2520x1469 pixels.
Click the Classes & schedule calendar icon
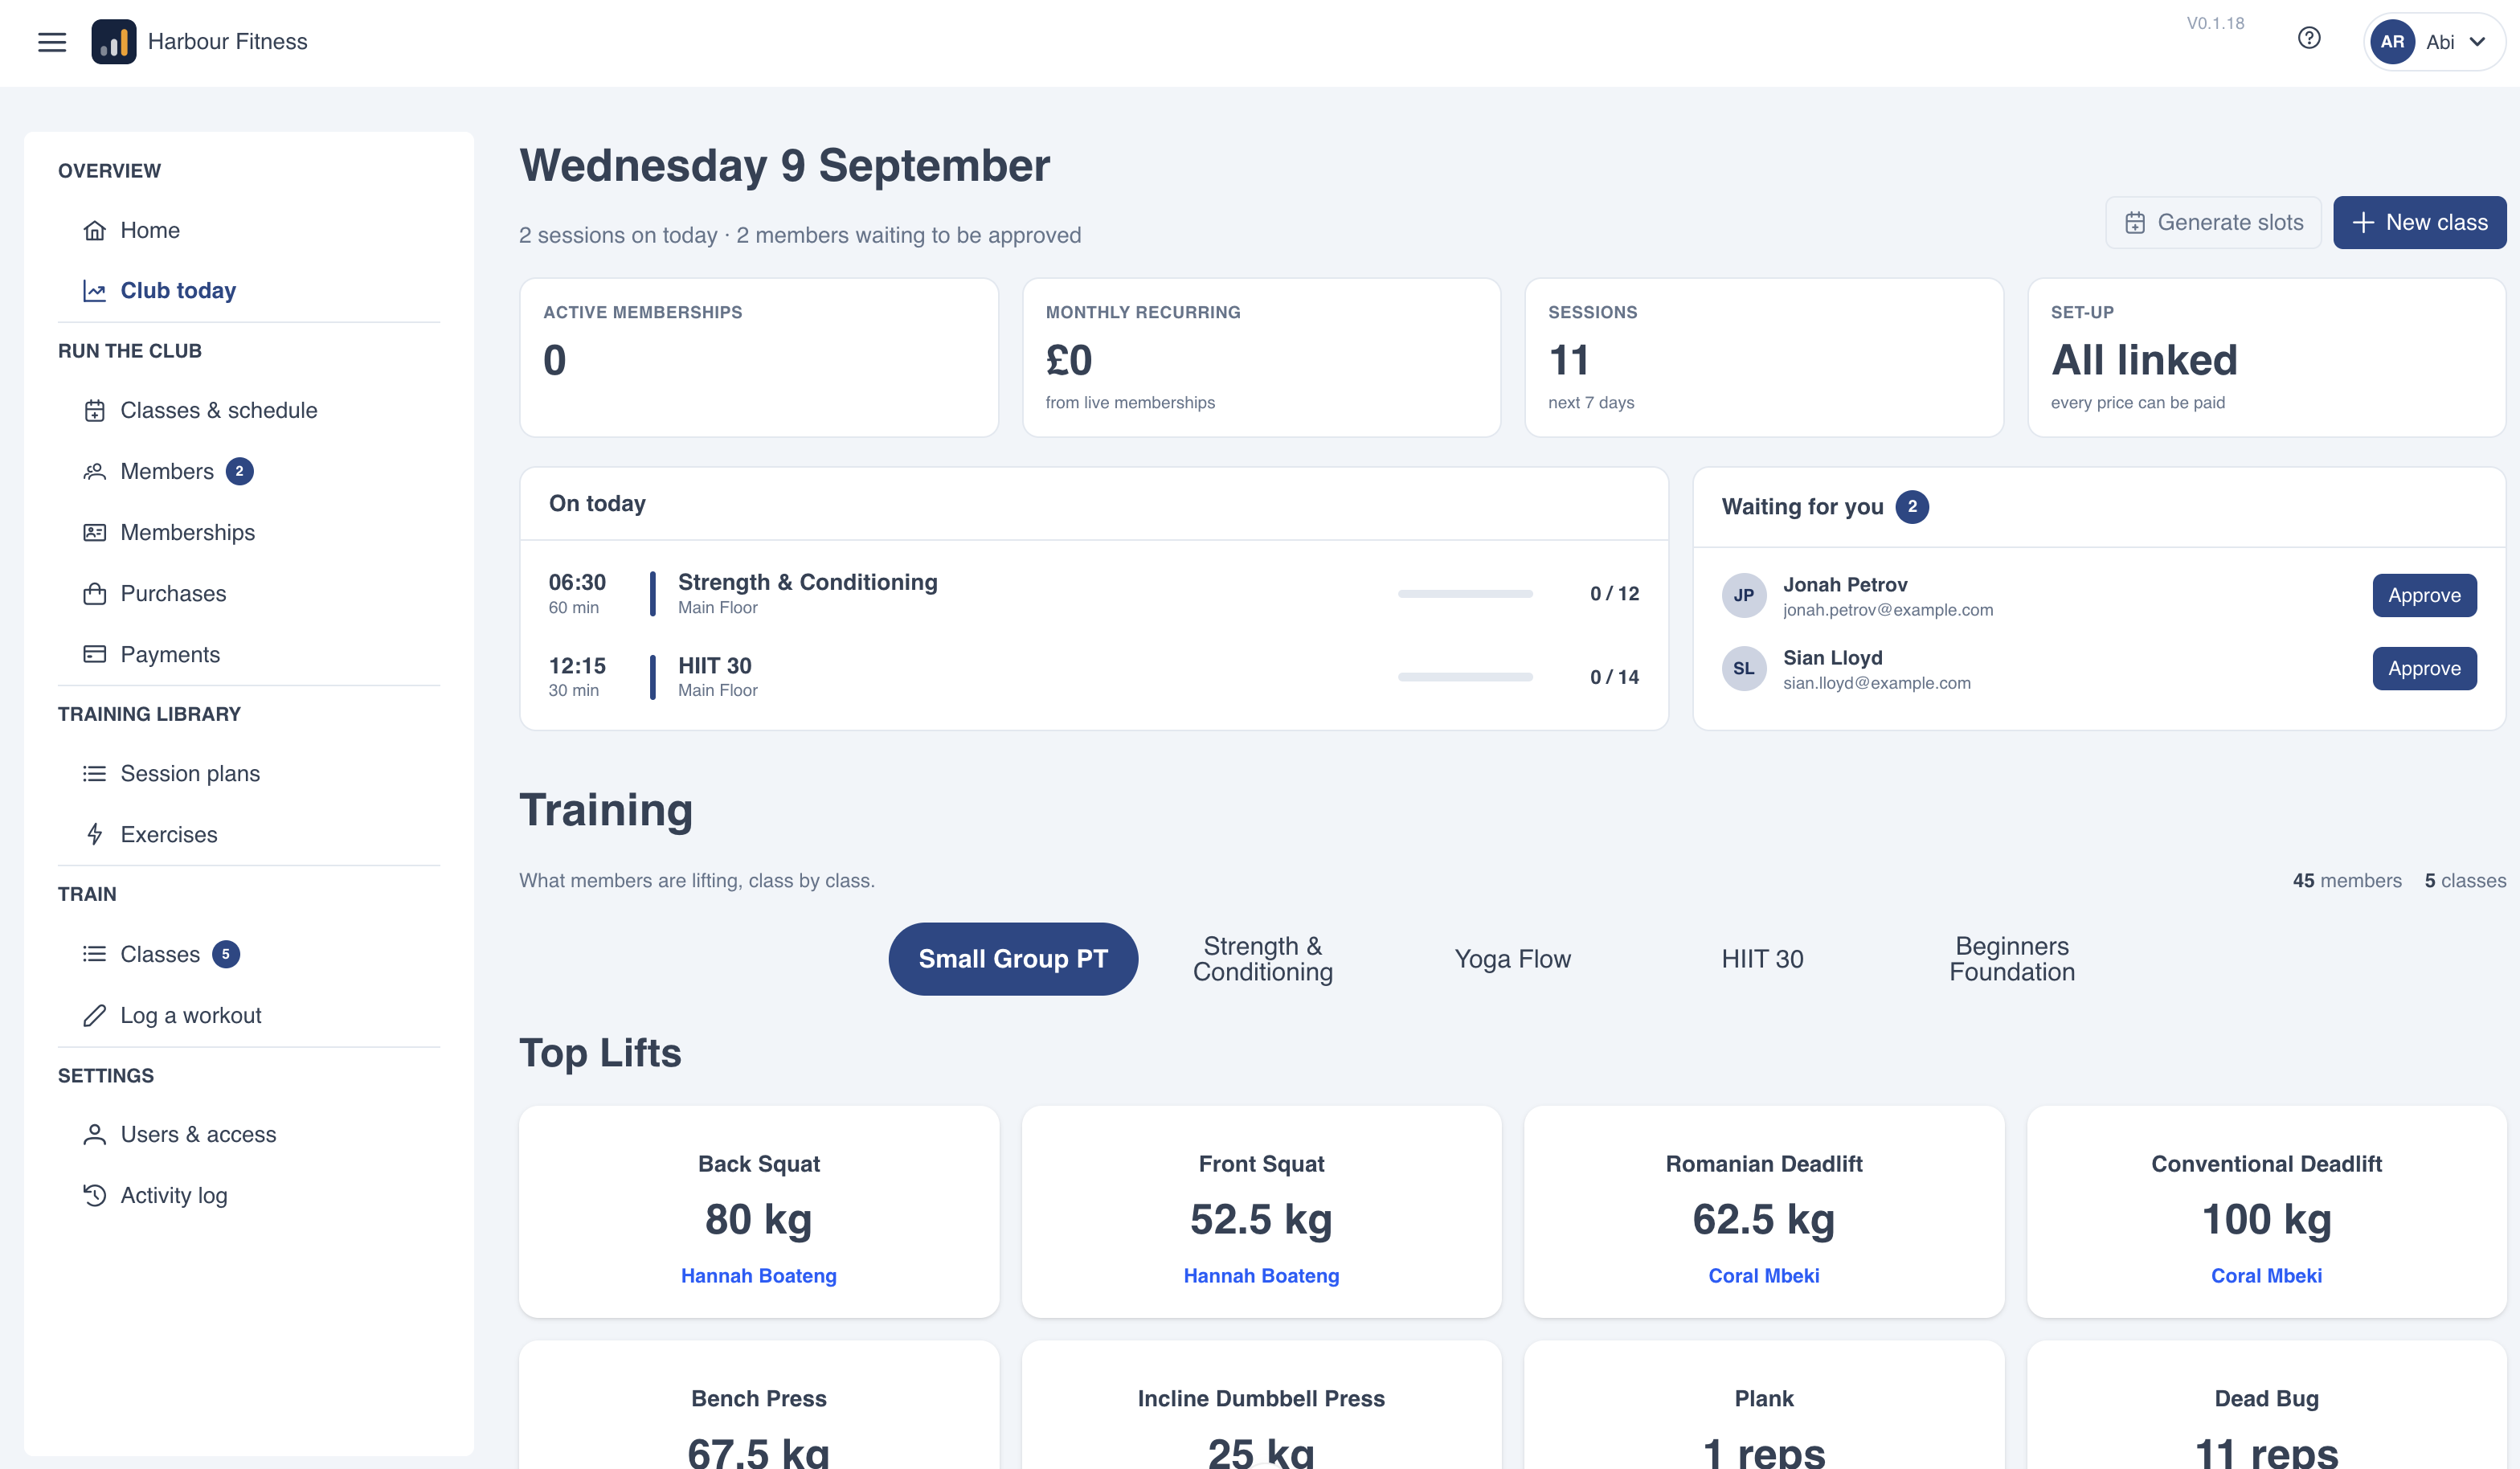pos(94,411)
